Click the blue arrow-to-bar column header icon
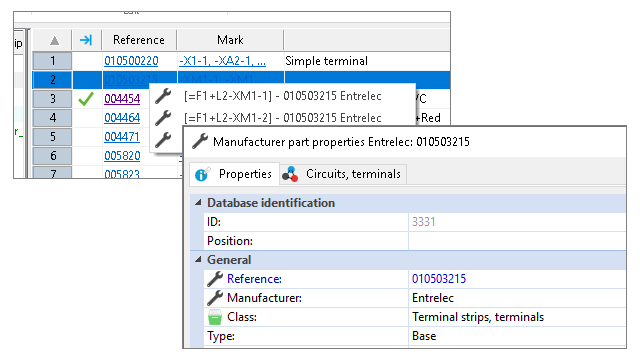 (86, 40)
